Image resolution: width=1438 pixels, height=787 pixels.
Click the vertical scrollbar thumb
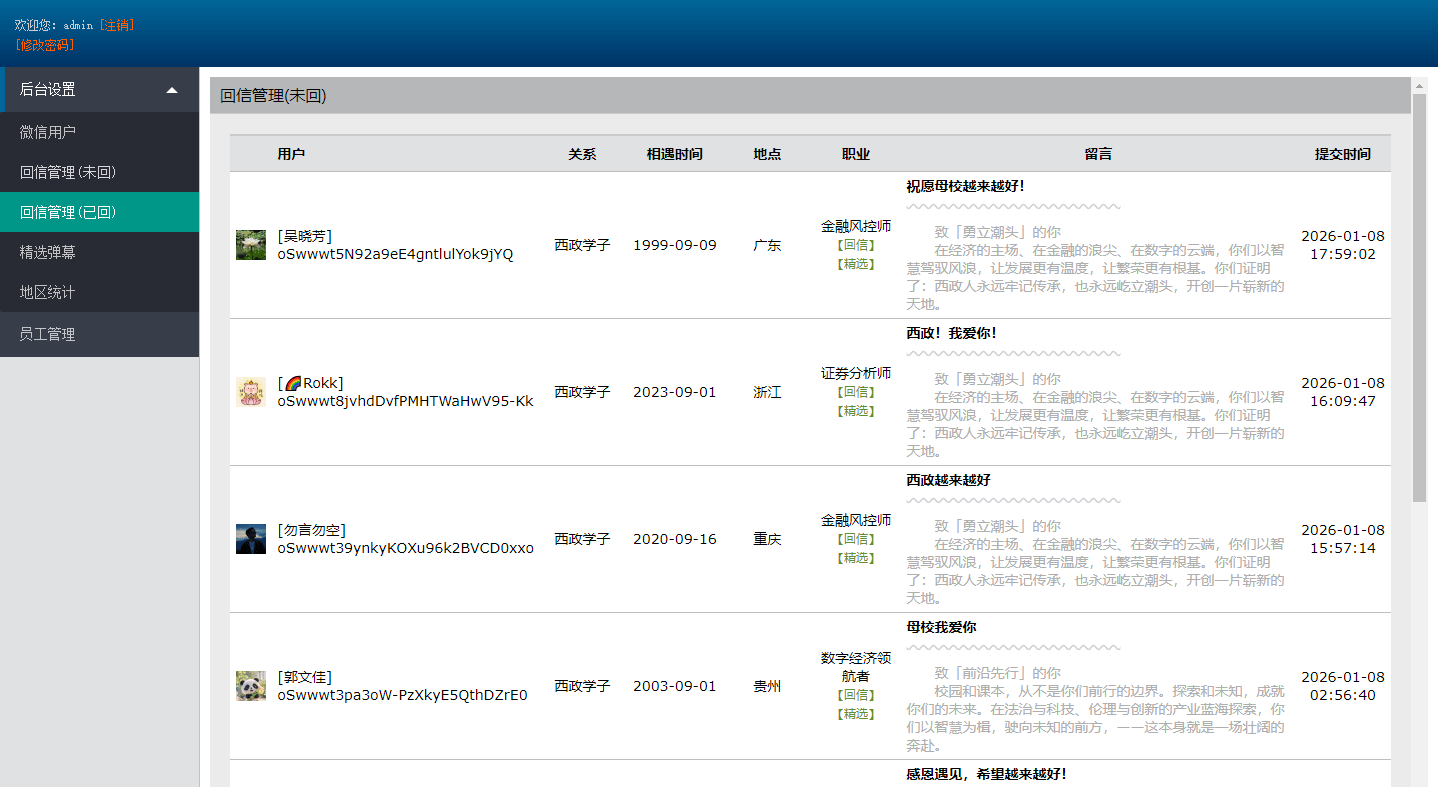coord(1419,300)
